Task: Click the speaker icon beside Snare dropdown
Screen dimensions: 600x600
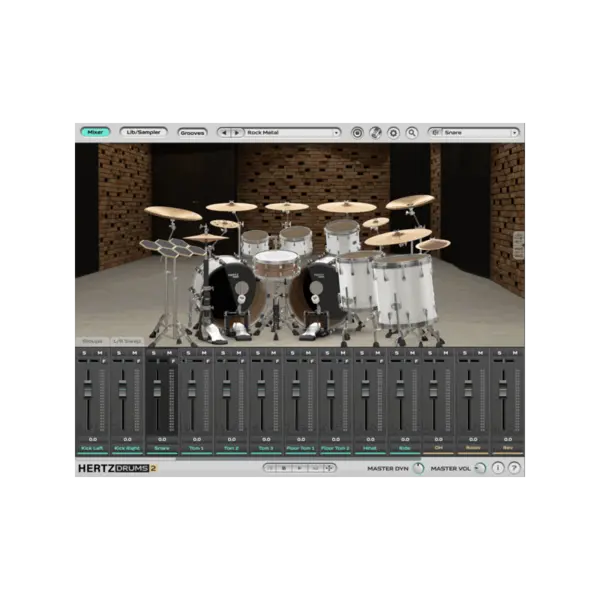Action: click(x=435, y=133)
